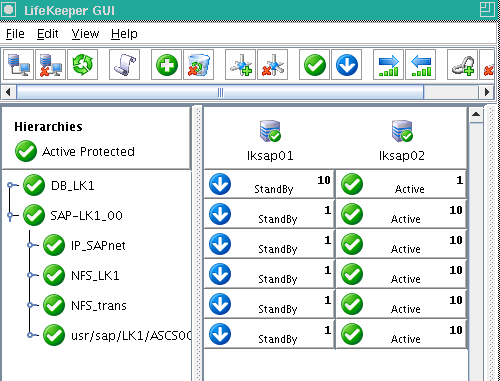Image resolution: width=500 pixels, height=381 pixels.
Task: Click the IP_SAPnet StandBy icon on lksap01
Action: click(x=220, y=244)
